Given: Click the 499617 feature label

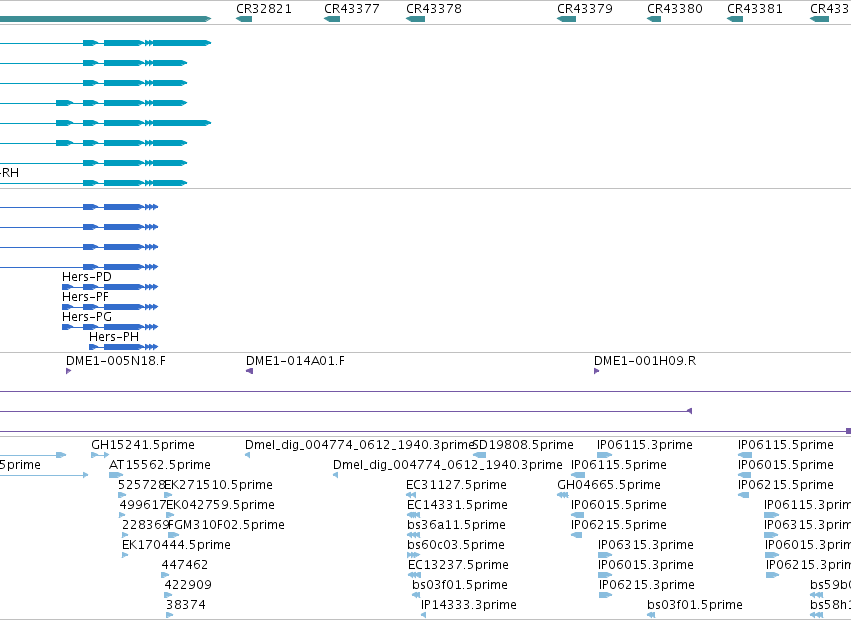Looking at the screenshot, I should tap(143, 505).
